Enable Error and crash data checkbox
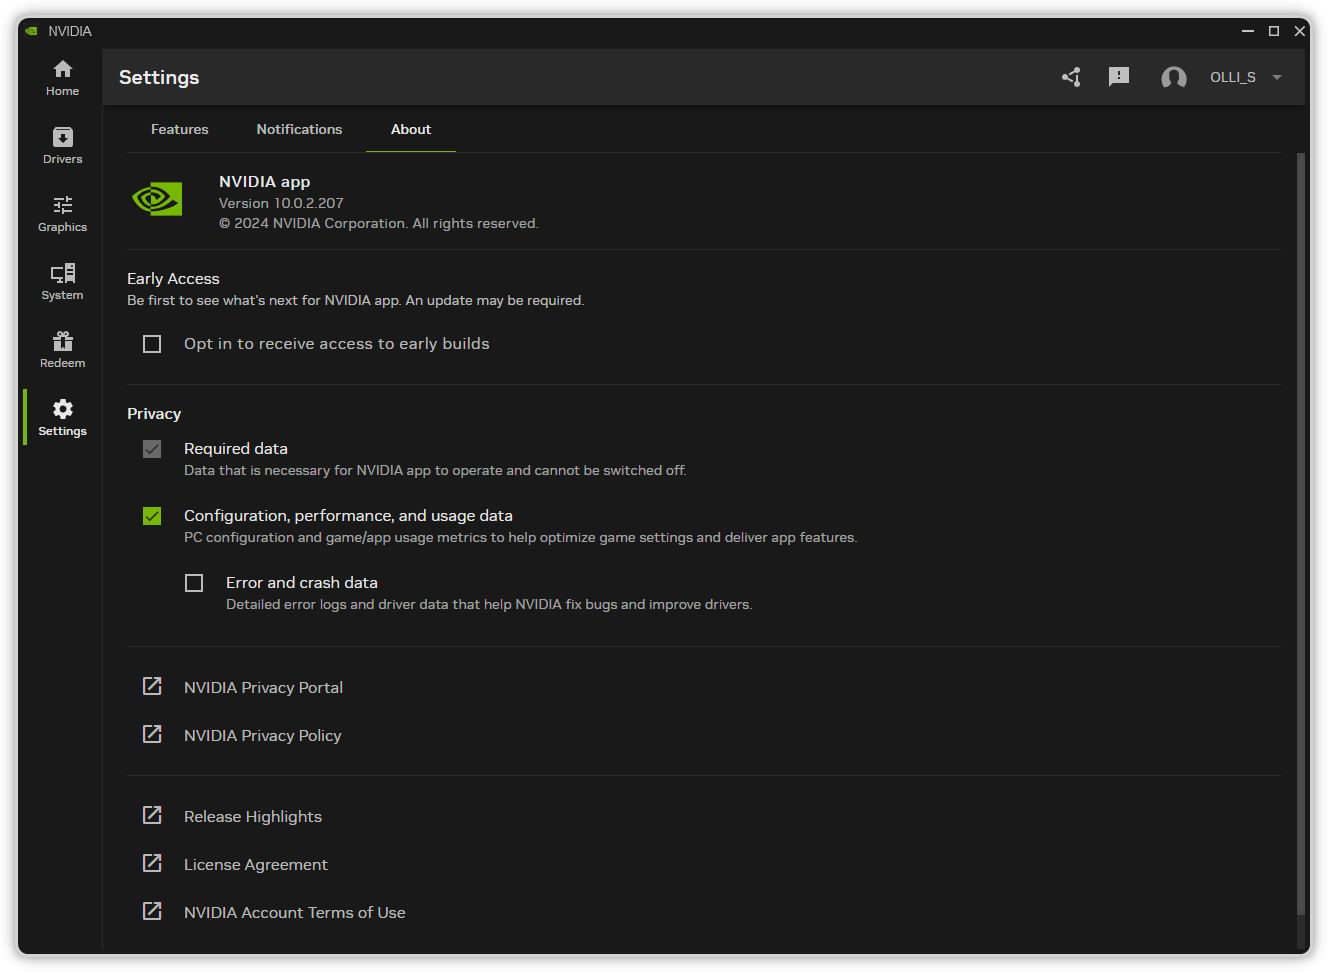This screenshot has width=1328, height=972. coord(194,583)
